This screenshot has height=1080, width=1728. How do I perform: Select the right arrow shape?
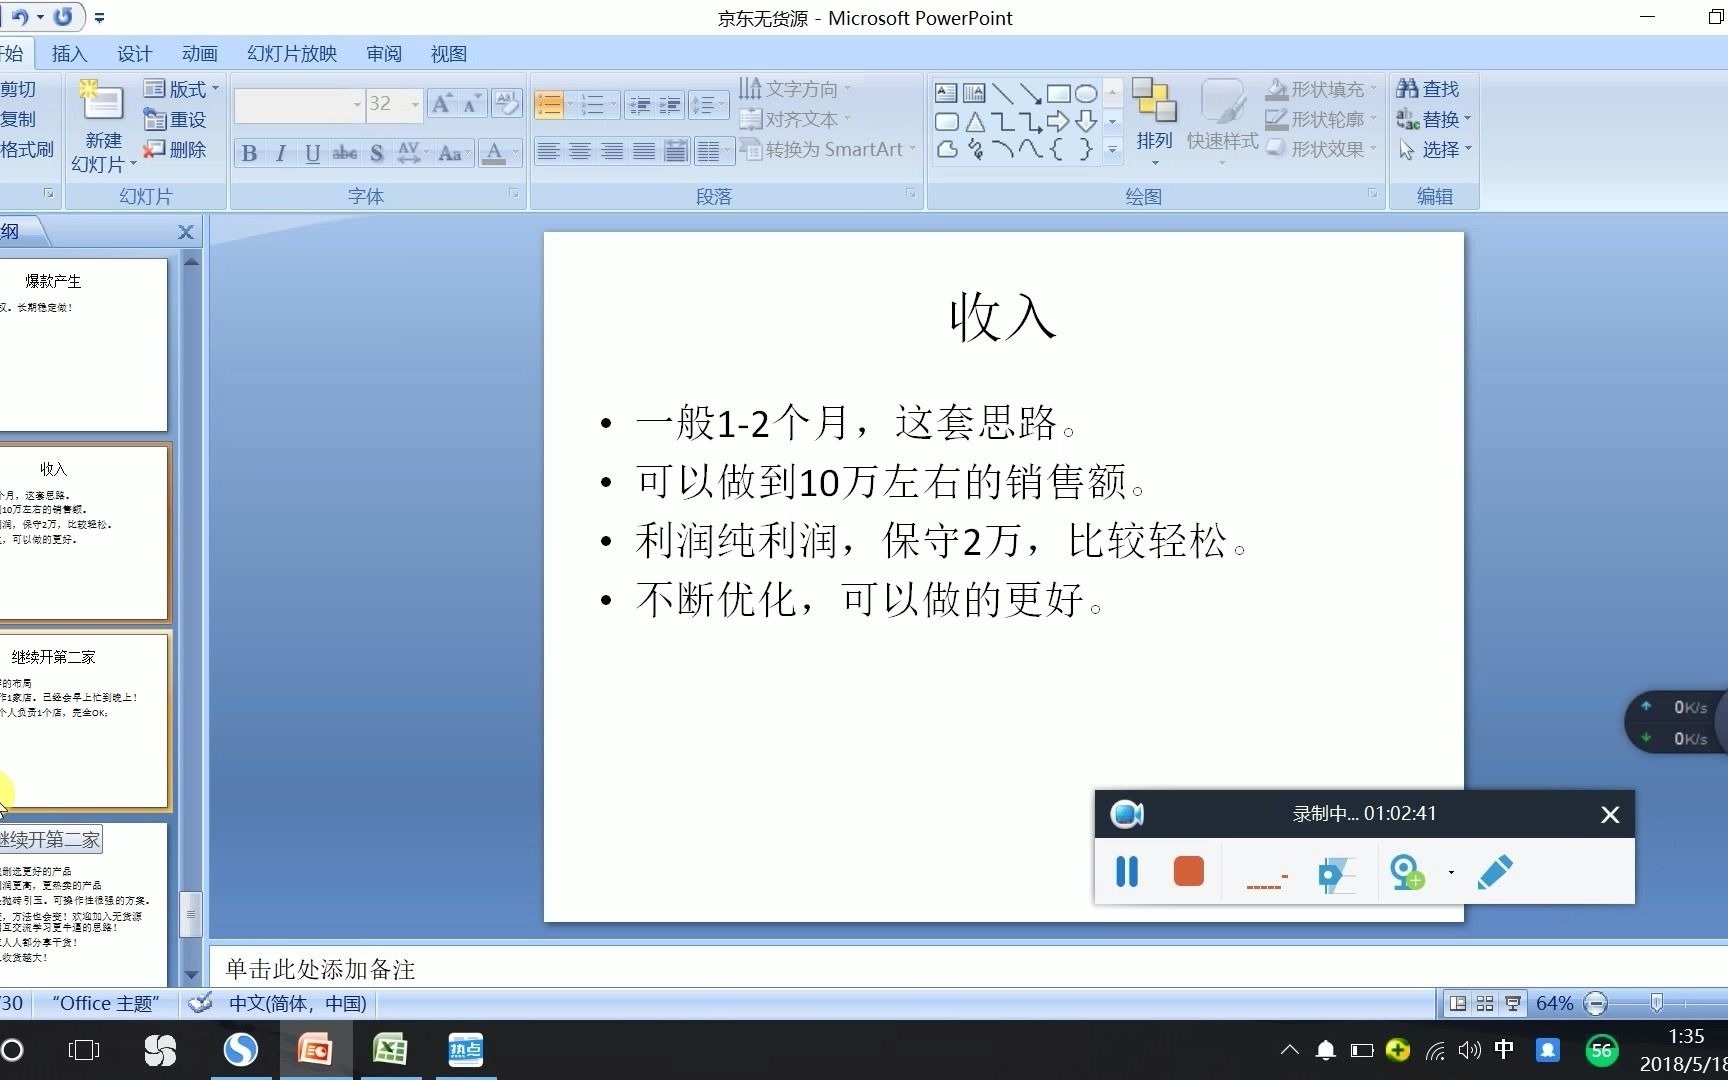click(1058, 122)
